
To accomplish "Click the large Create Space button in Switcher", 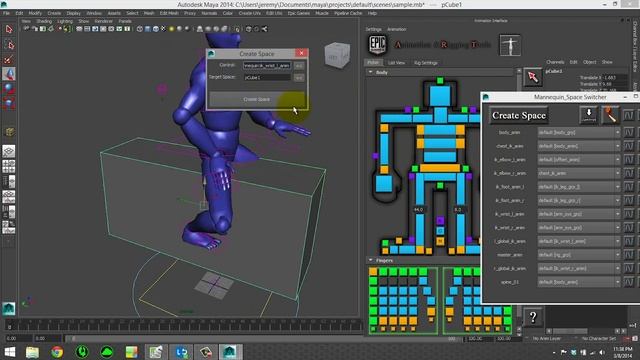I will 519,116.
